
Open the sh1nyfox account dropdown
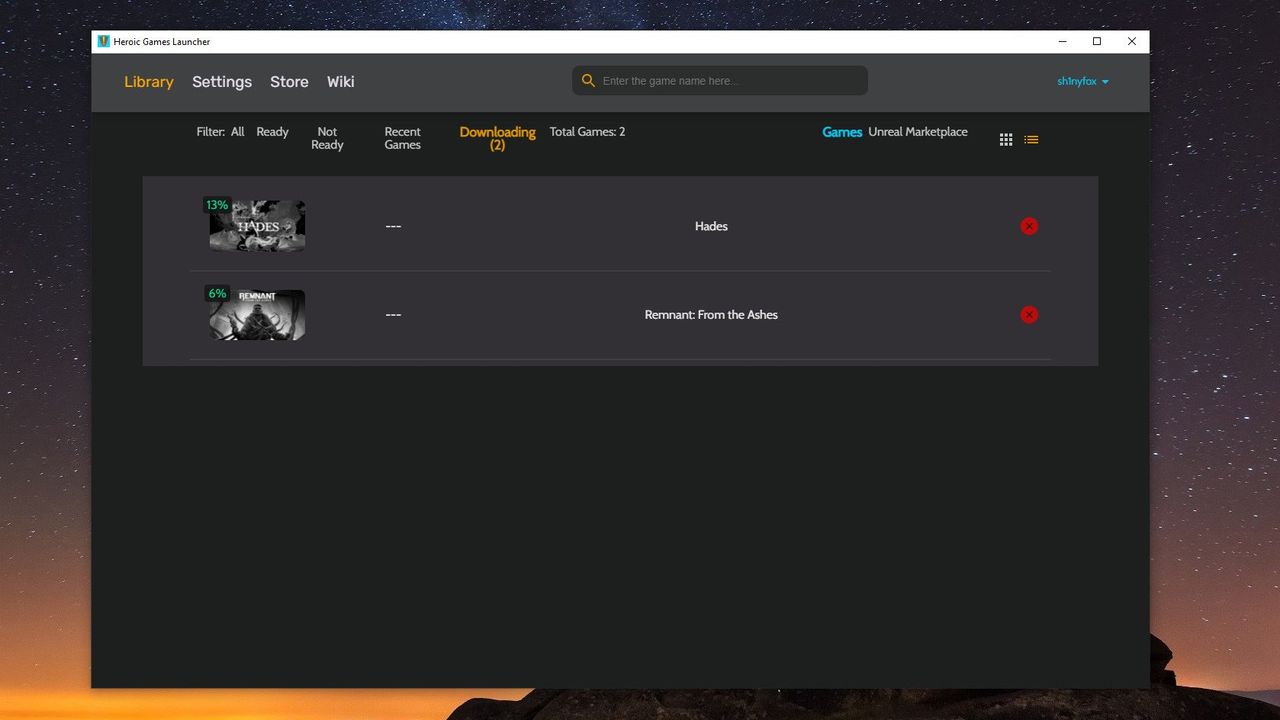click(x=1083, y=82)
